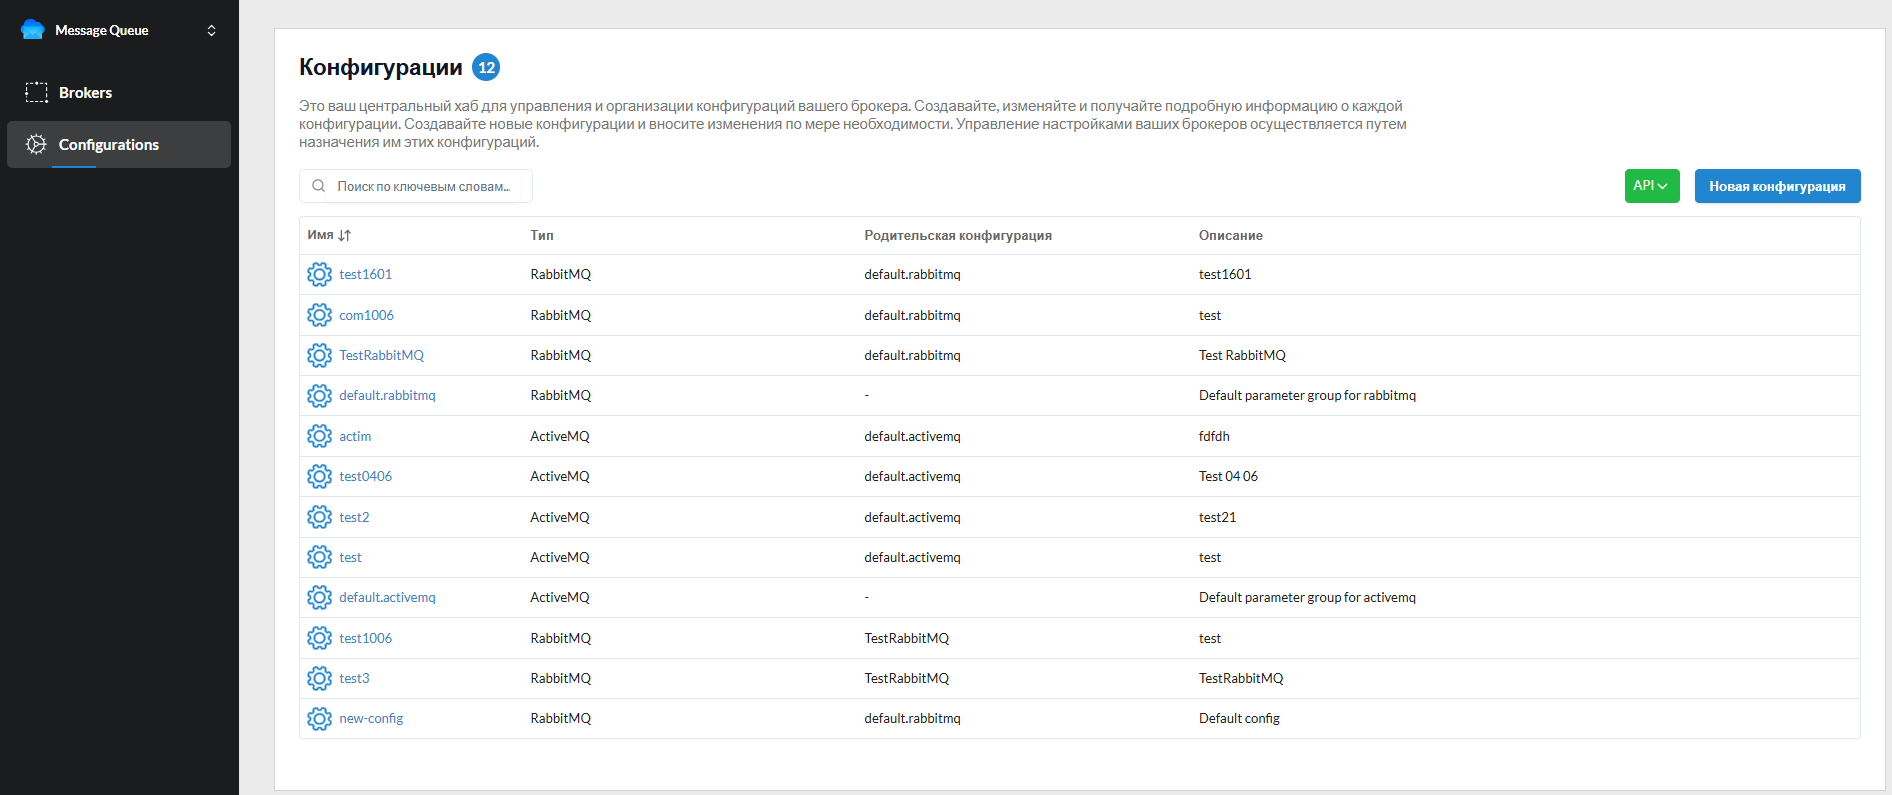Image resolution: width=1892 pixels, height=795 pixels.
Task: Sort by the Имя column arrows
Action: (x=345, y=235)
